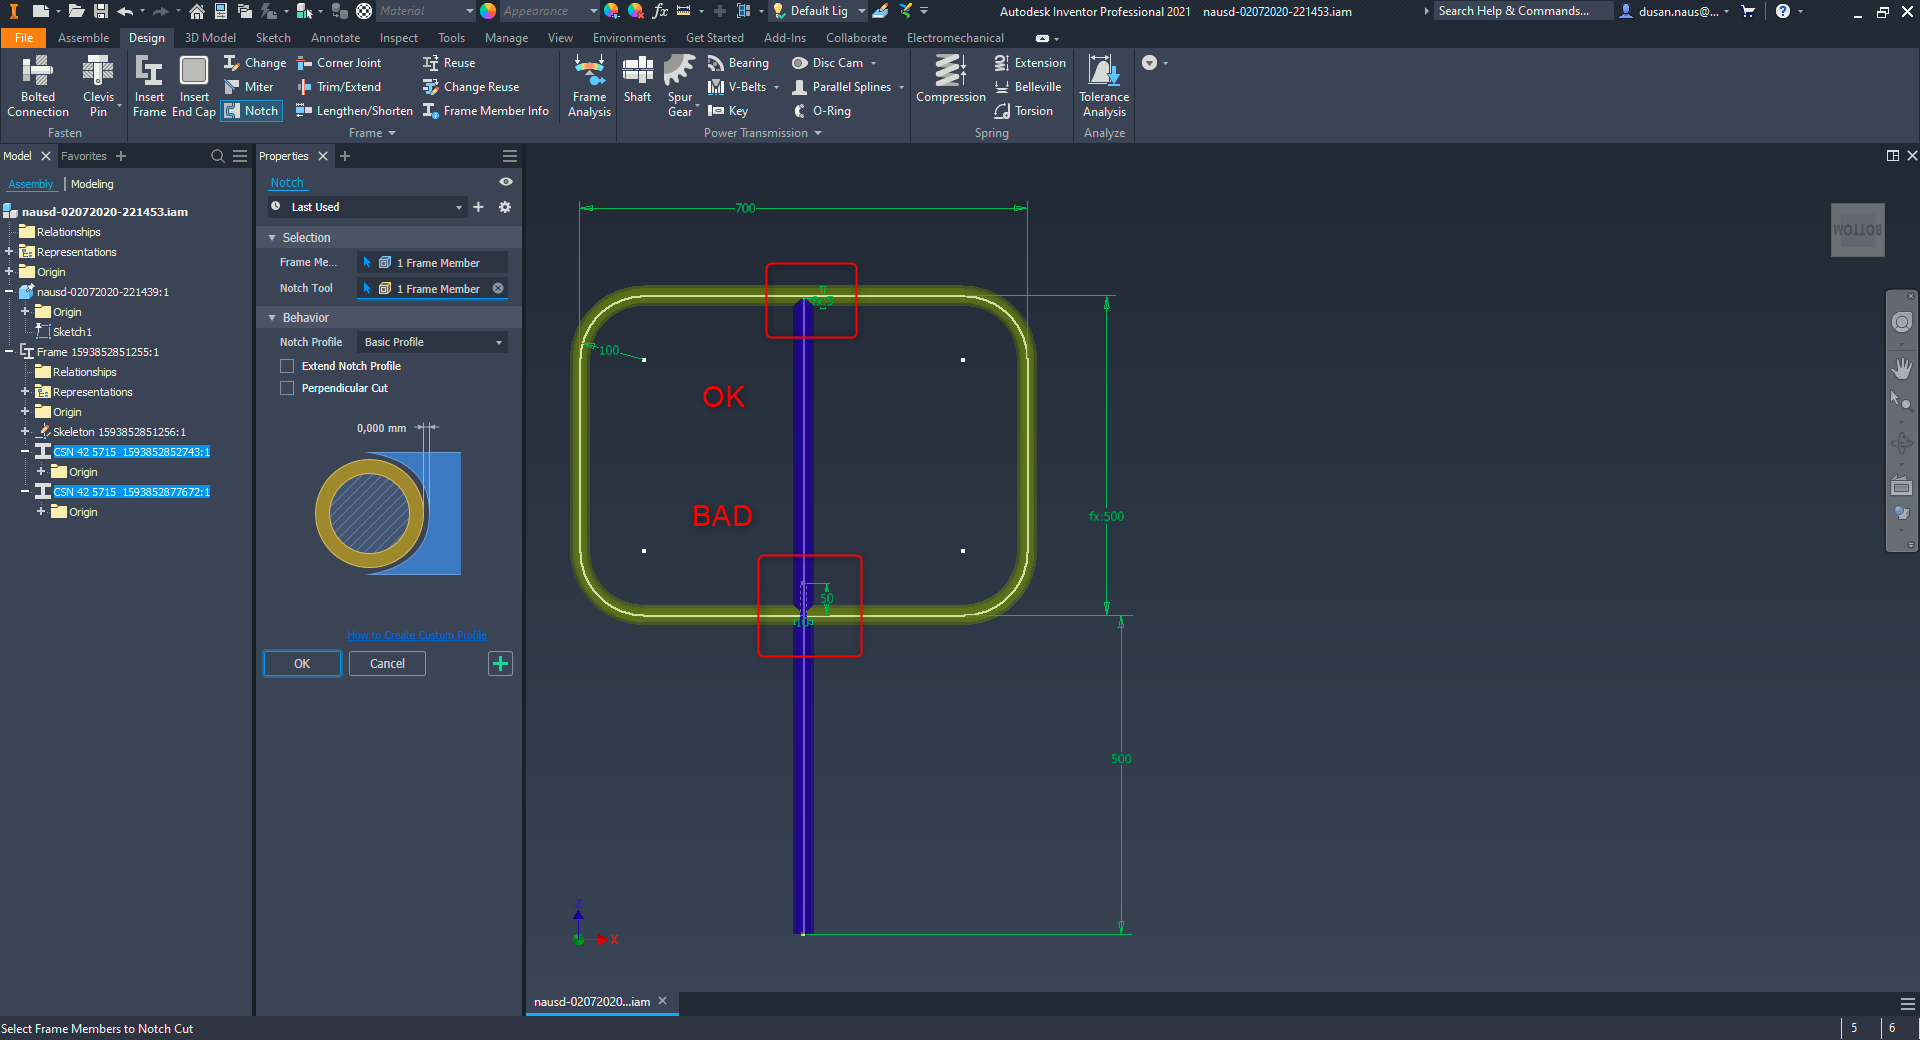Open the Notch Profile dropdown
The width and height of the screenshot is (1920, 1040).
432,342
